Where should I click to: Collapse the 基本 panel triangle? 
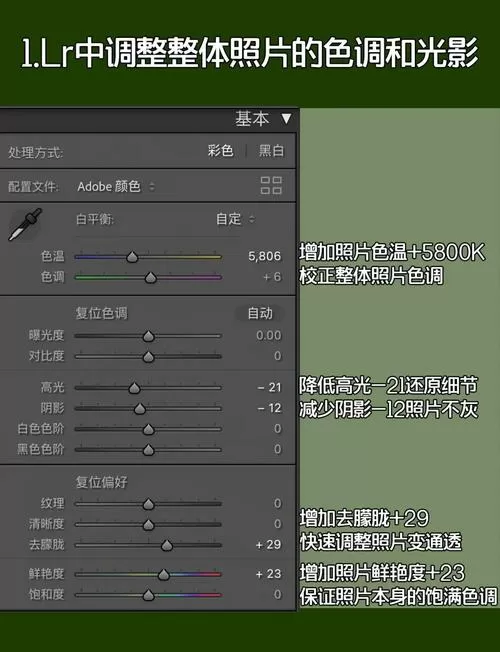coord(286,119)
